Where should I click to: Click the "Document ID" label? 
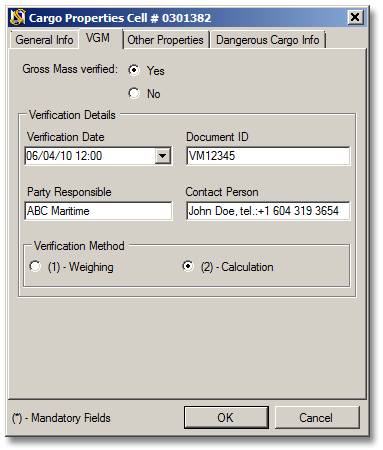point(217,137)
